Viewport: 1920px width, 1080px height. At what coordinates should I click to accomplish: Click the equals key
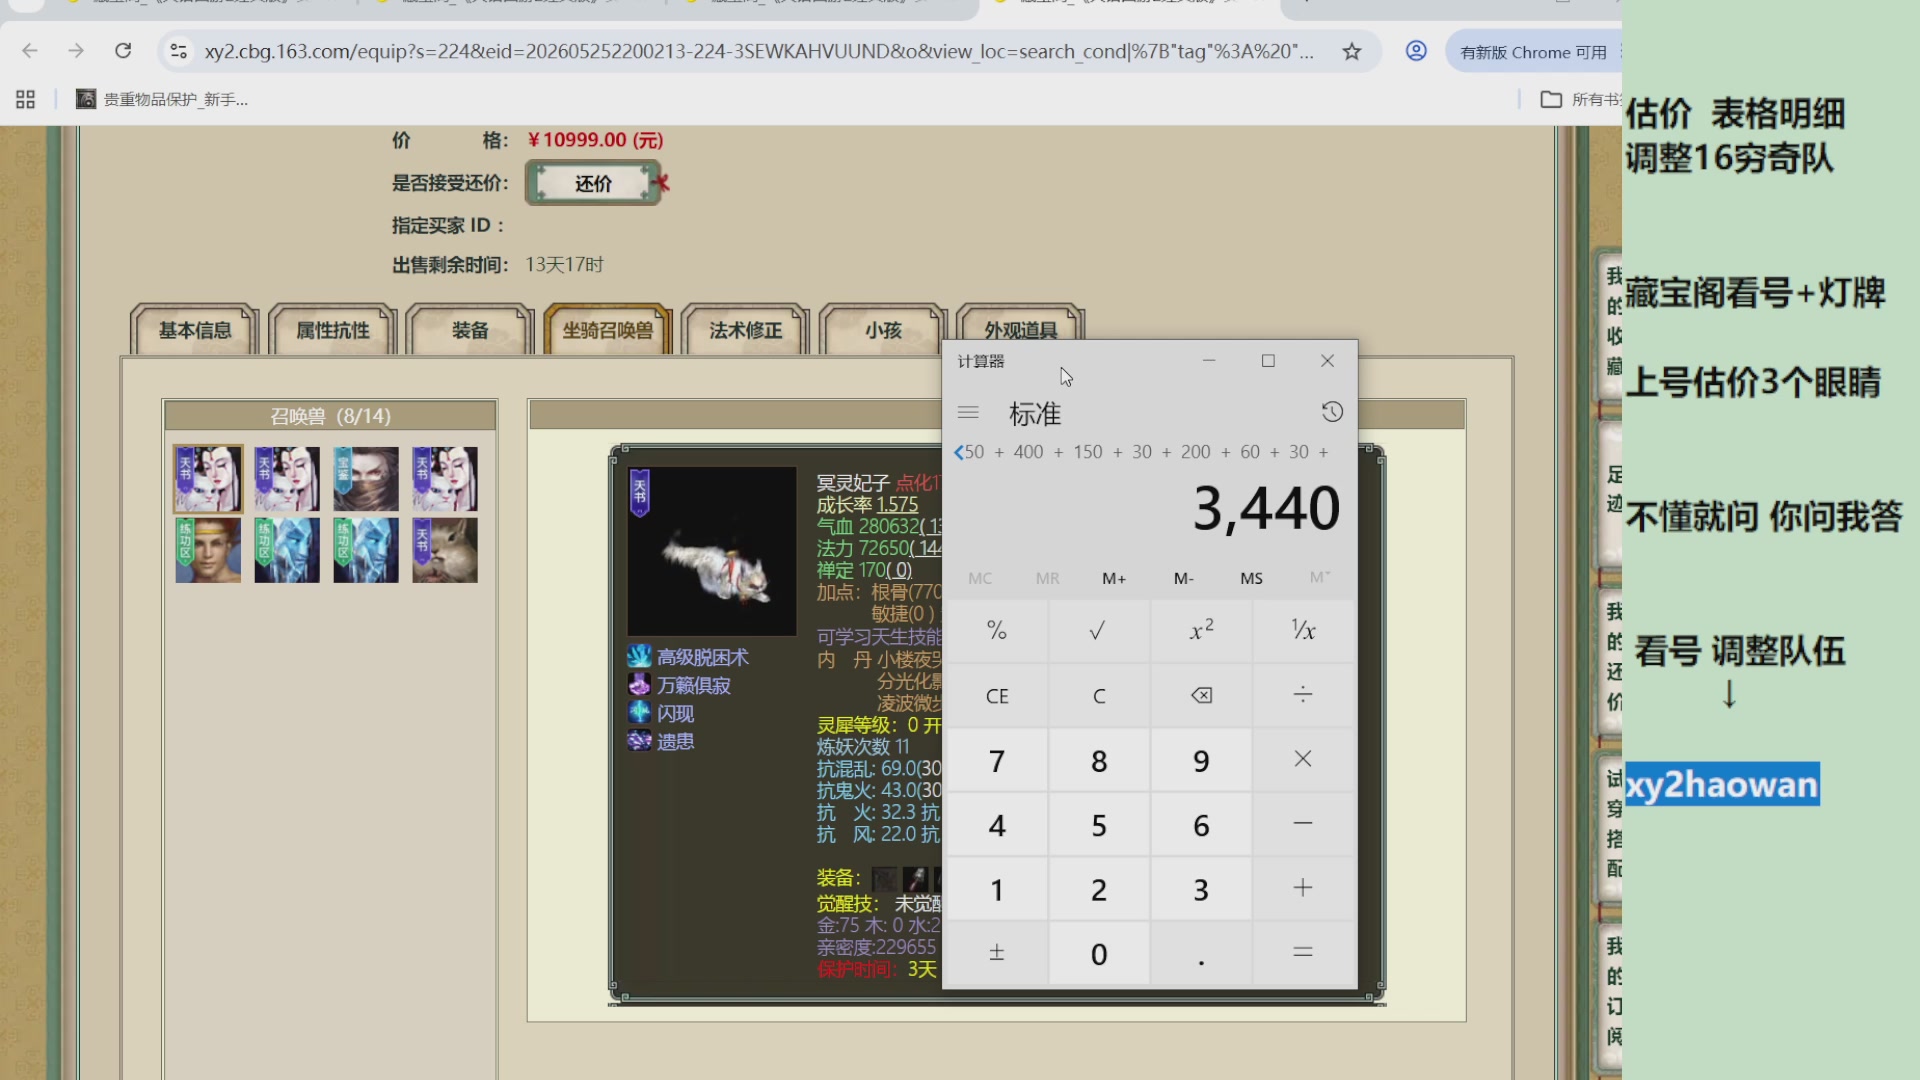point(1303,953)
